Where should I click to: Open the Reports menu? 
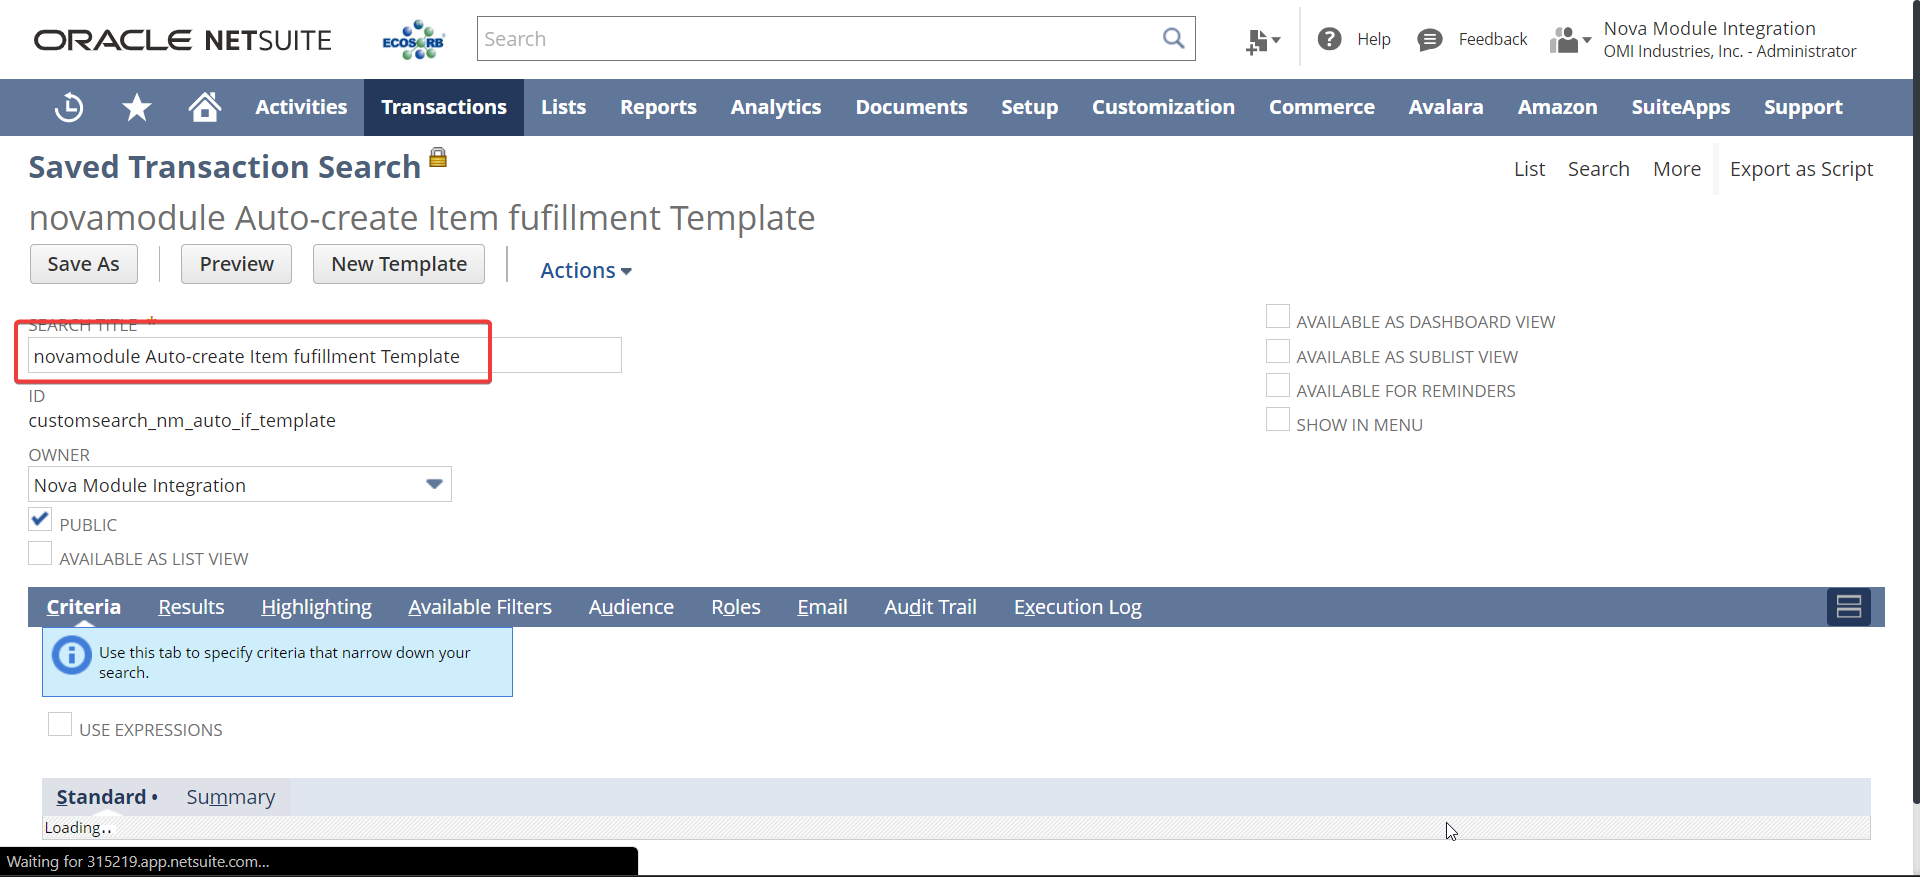point(658,107)
